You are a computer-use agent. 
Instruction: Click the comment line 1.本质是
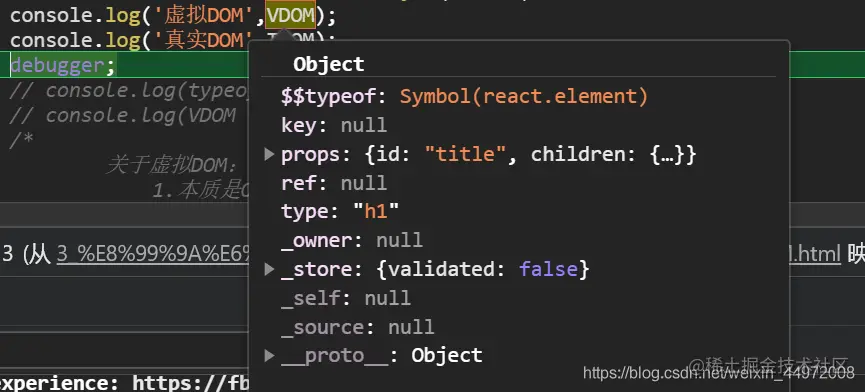click(x=201, y=190)
